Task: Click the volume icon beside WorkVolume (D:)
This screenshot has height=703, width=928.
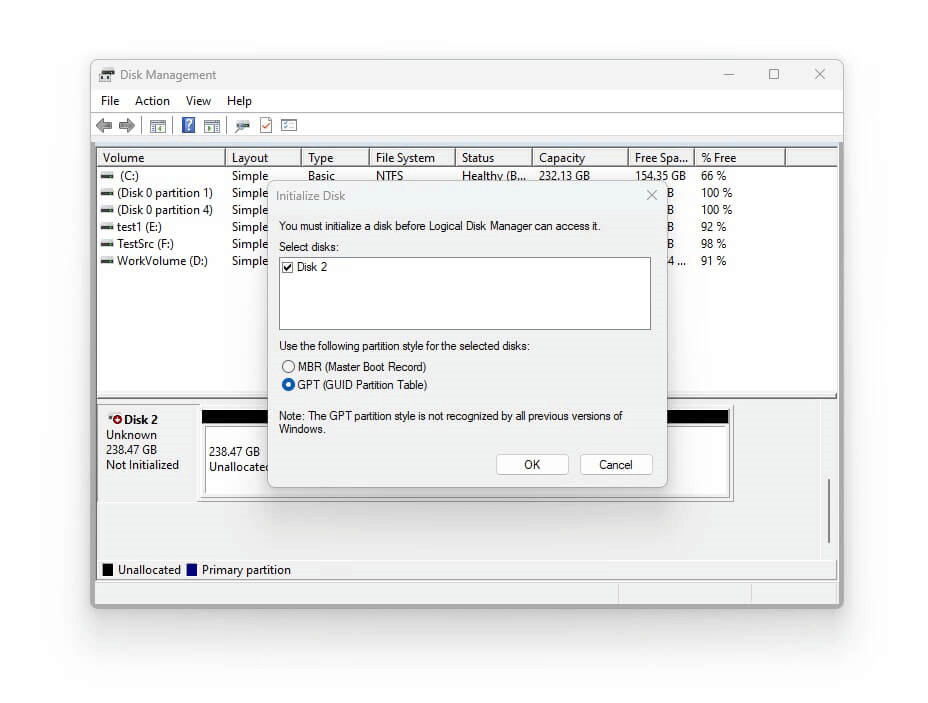Action: tap(106, 261)
